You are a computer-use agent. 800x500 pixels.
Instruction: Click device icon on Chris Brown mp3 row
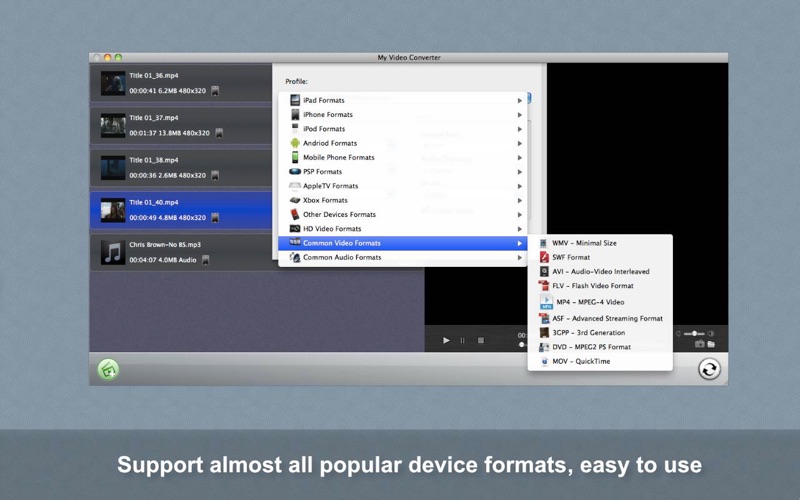tap(206, 260)
